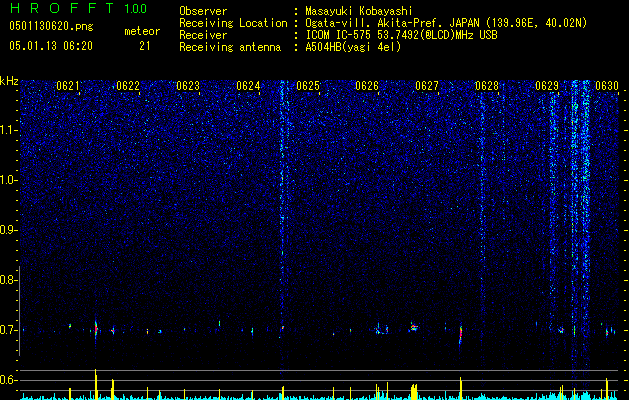Screen dimensions: 629x400
Task: Click the Receiver label
Action: (203, 35)
